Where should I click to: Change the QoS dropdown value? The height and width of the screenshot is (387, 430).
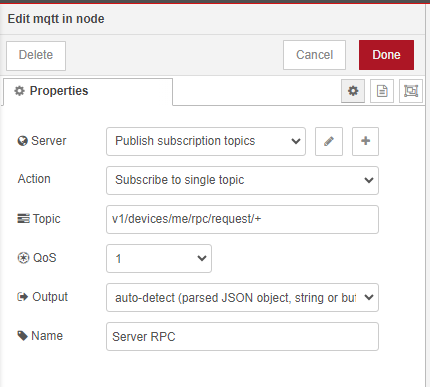coord(159,258)
